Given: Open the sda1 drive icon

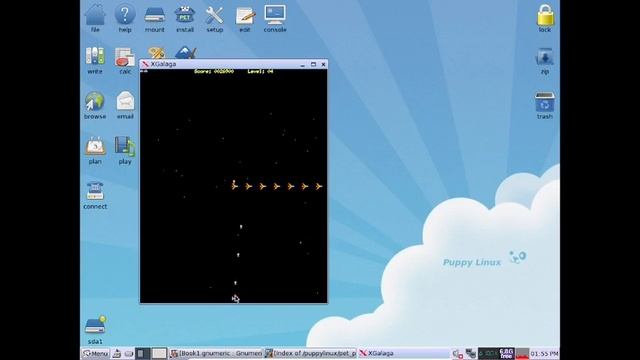Looking at the screenshot, I should pyautogui.click(x=95, y=326).
